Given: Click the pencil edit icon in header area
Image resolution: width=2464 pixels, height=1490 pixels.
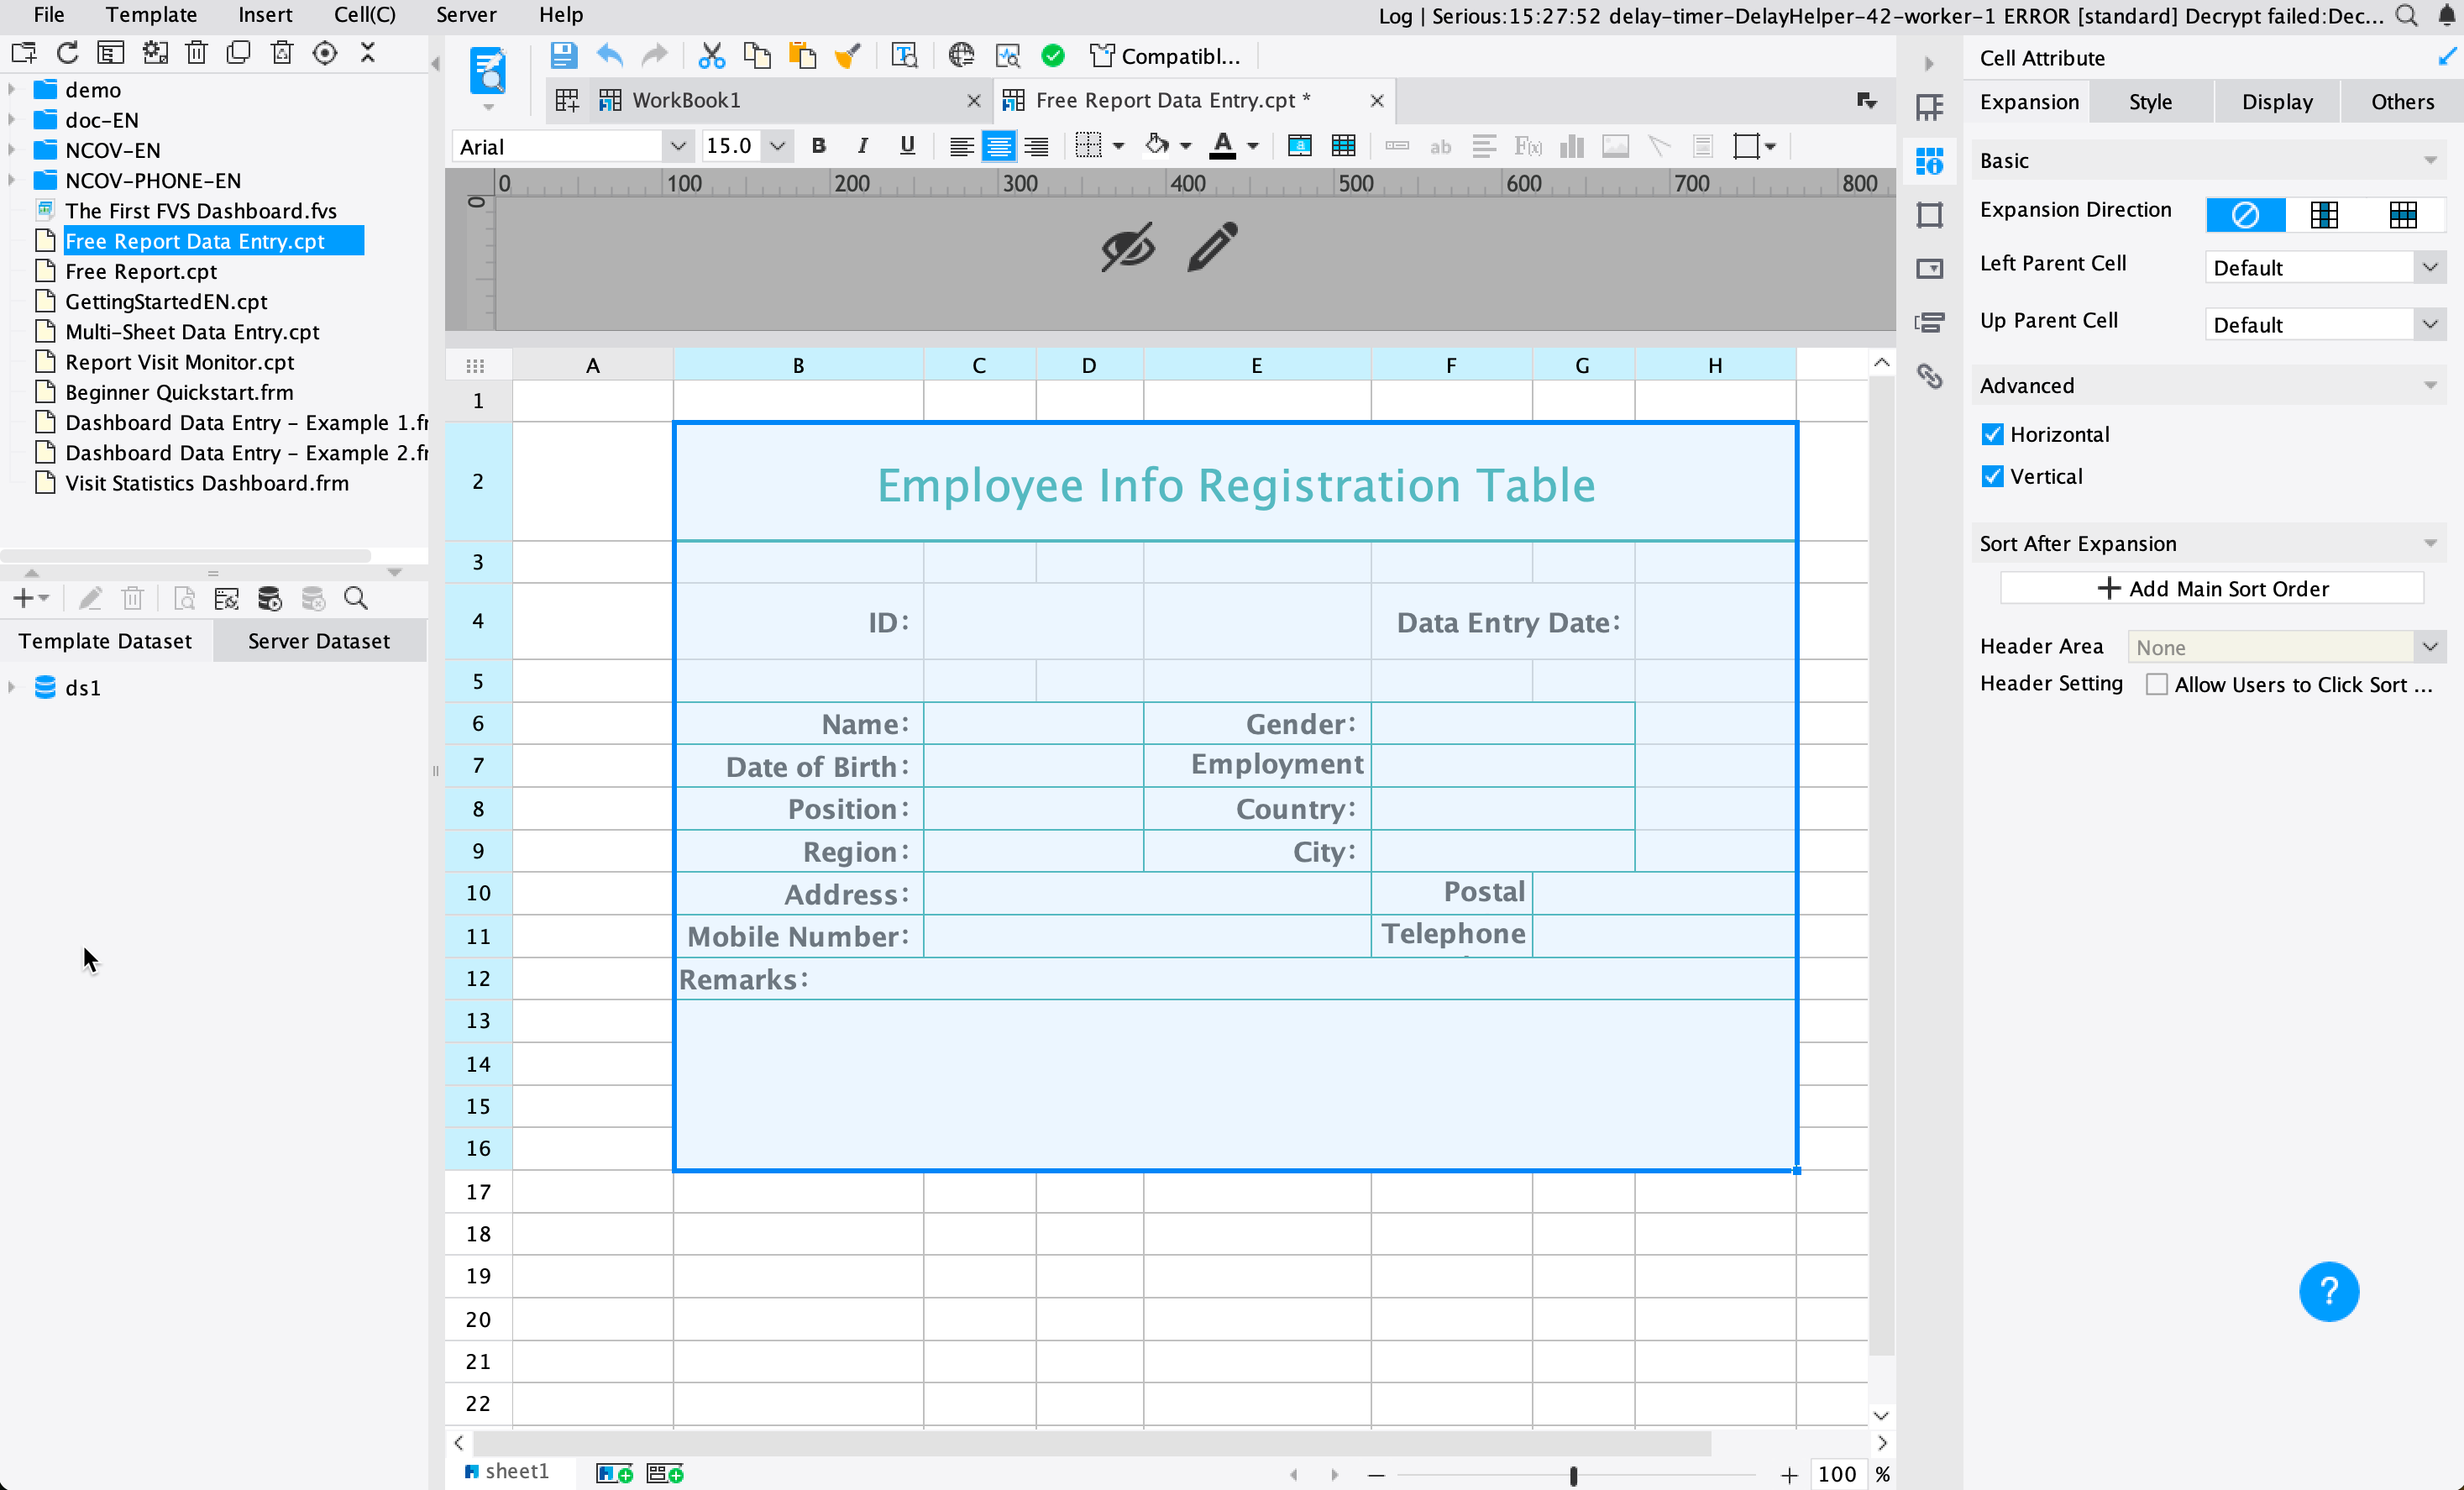Looking at the screenshot, I should [1212, 247].
